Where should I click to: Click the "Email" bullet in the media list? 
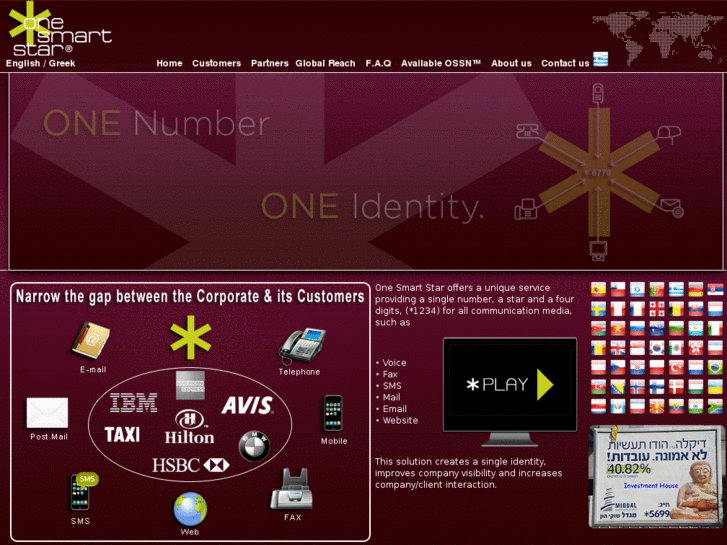click(x=395, y=409)
